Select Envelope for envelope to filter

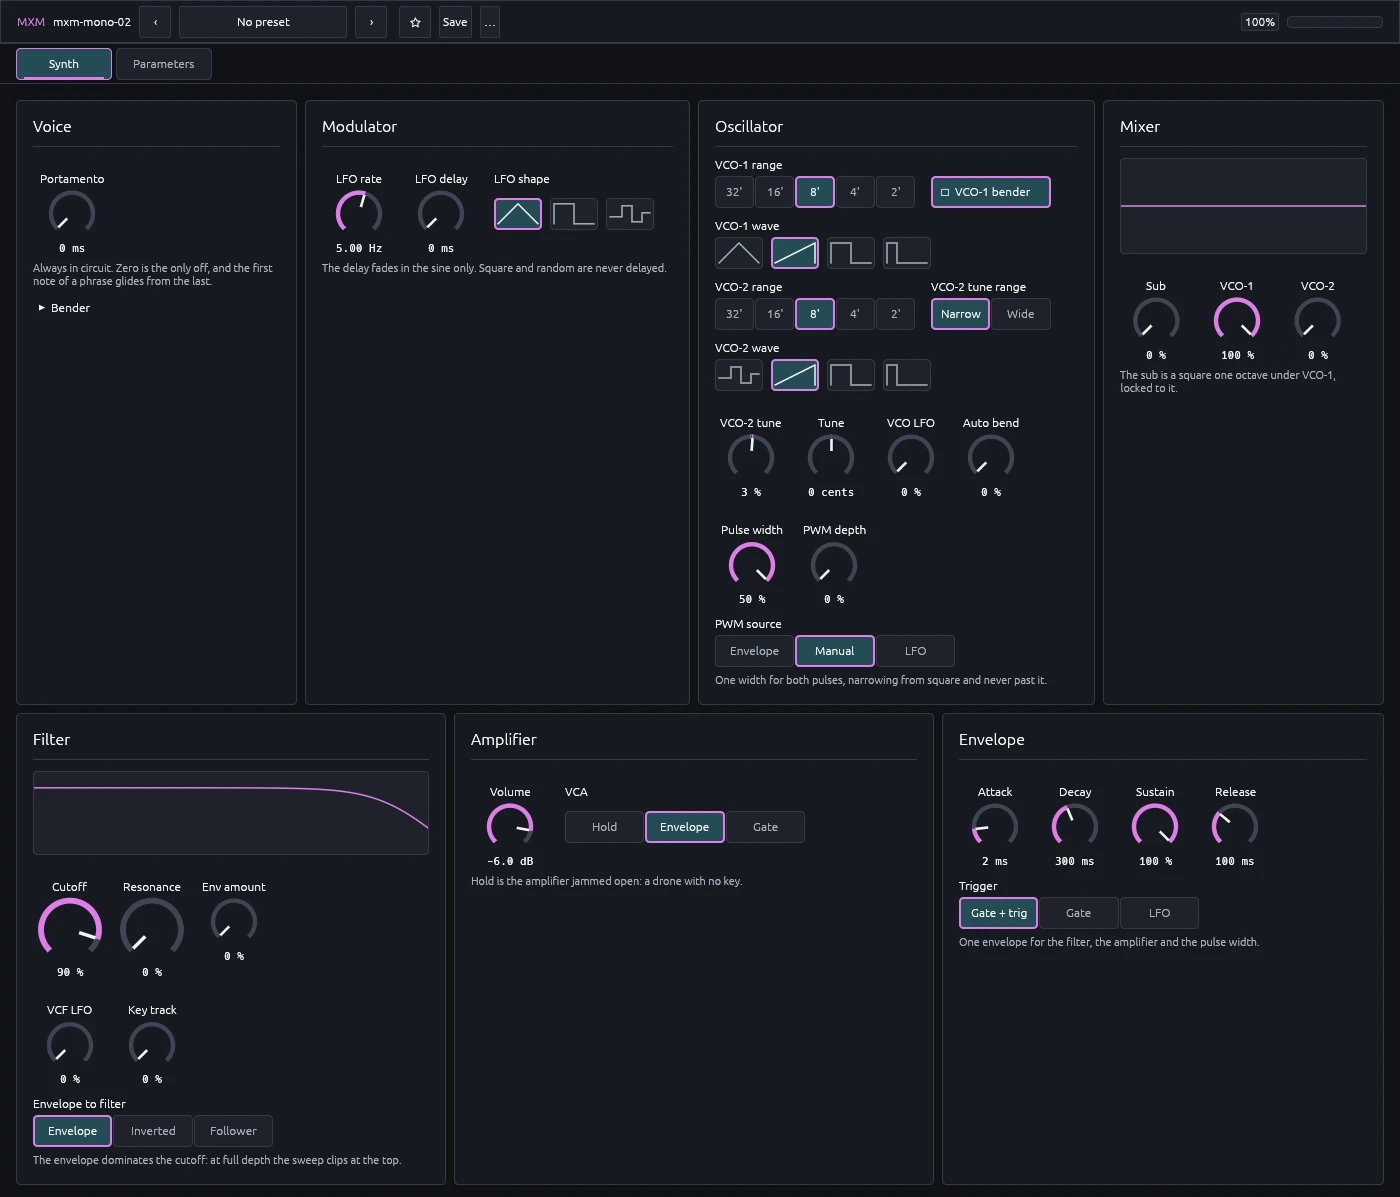[x=73, y=1131]
